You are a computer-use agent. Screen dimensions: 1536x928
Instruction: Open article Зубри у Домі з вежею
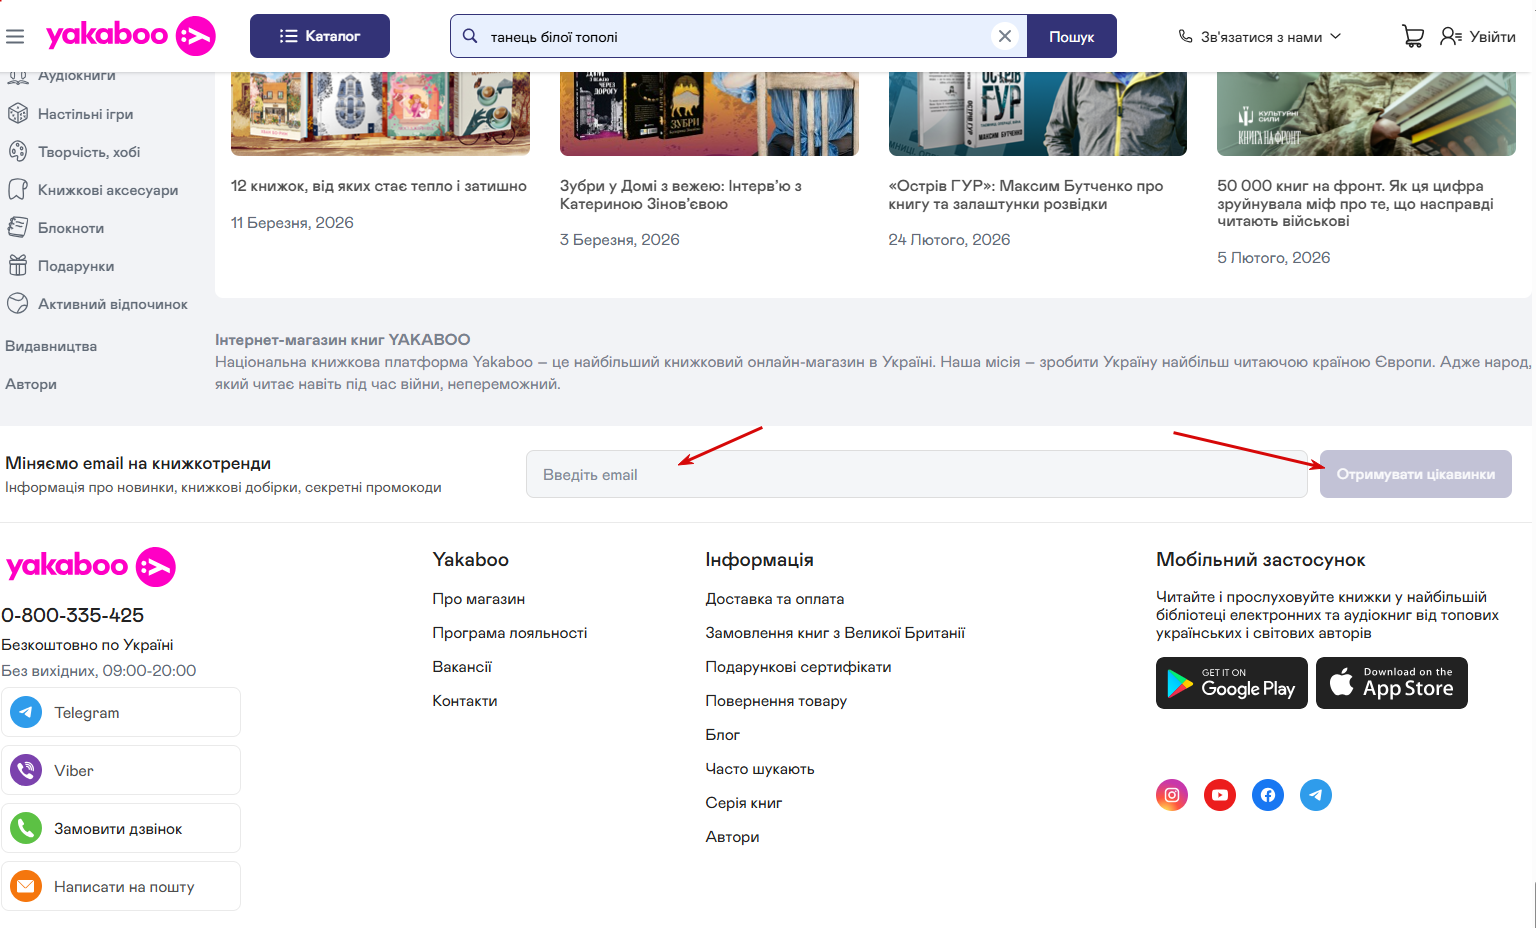pos(681,195)
